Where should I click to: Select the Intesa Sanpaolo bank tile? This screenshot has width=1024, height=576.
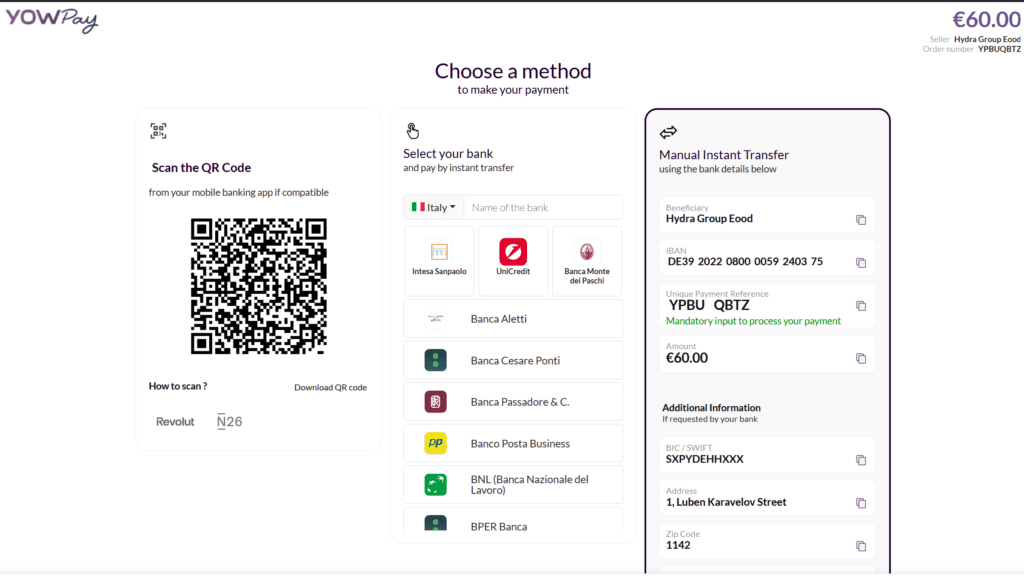tap(439, 260)
